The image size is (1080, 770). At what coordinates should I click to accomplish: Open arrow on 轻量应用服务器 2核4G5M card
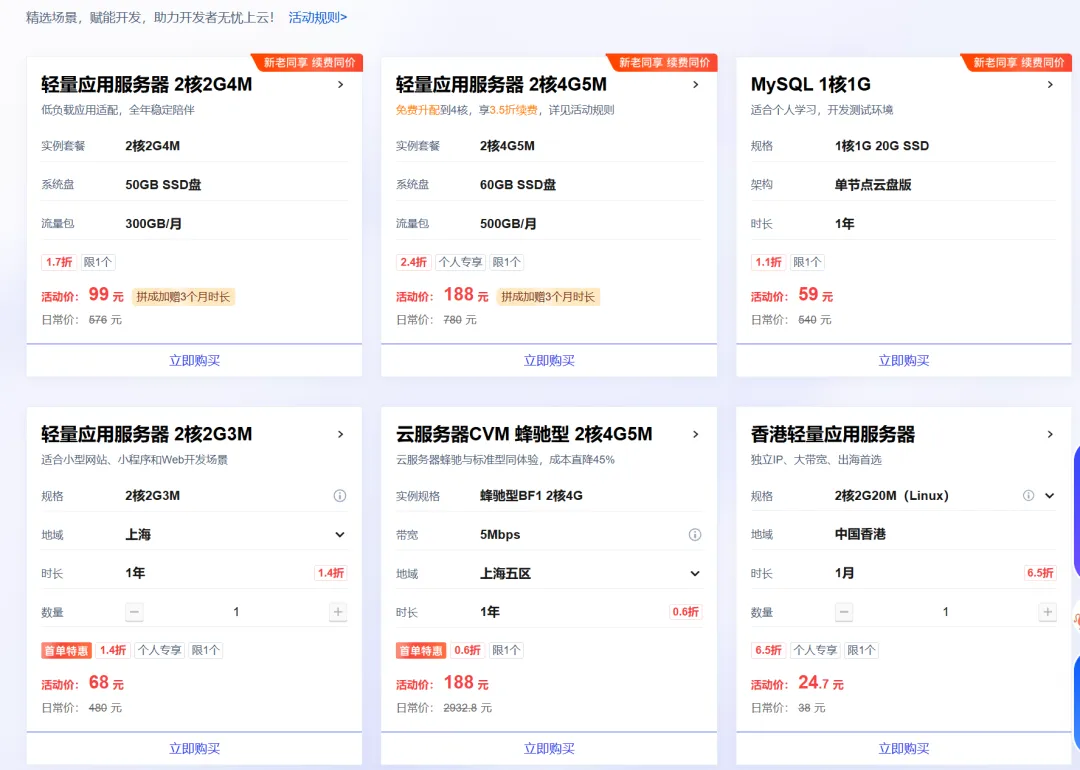pyautogui.click(x=696, y=85)
